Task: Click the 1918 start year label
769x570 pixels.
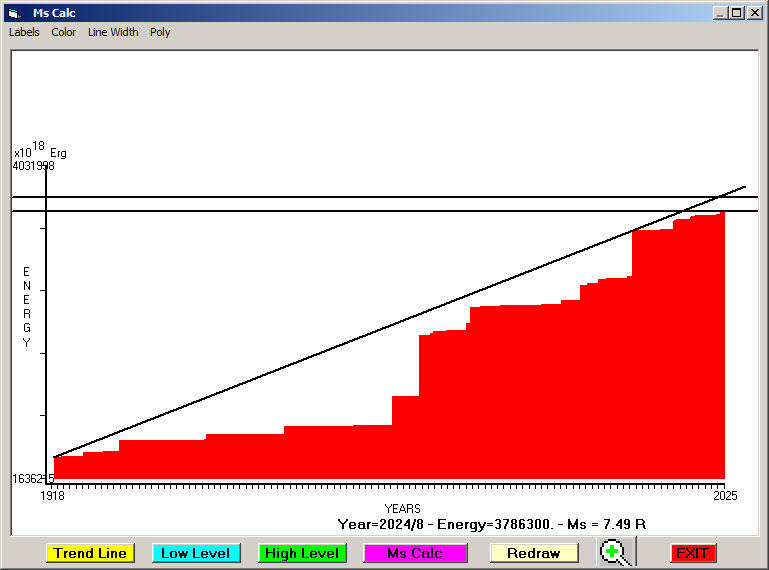Action: coord(51,496)
